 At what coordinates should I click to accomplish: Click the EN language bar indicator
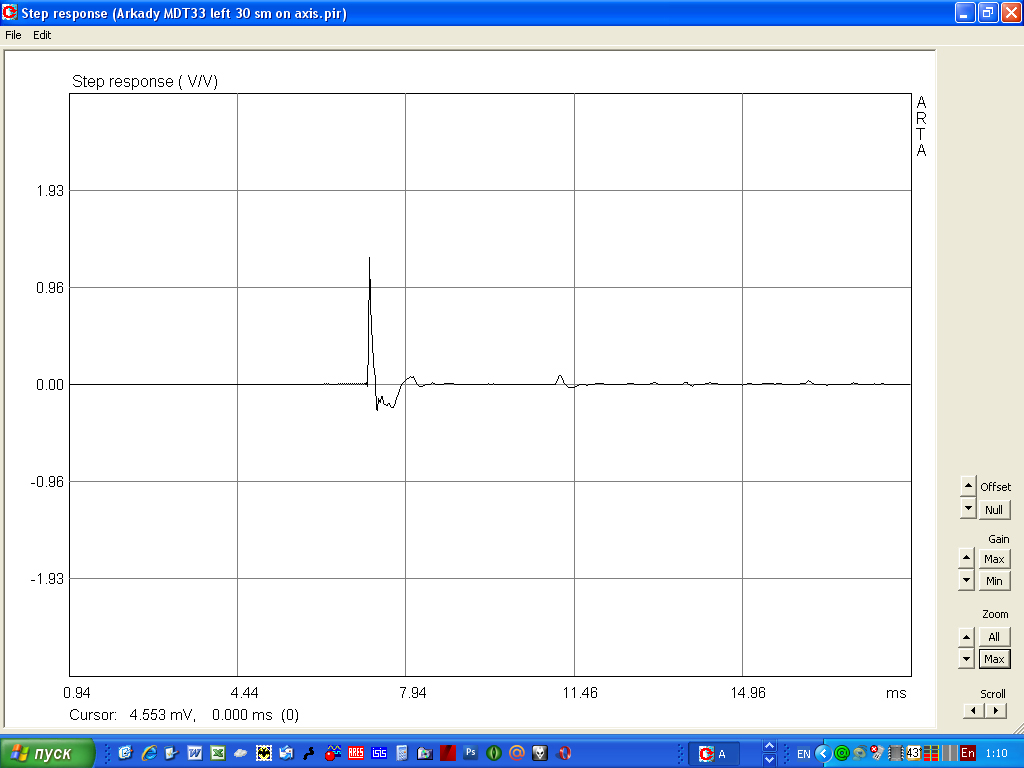tap(803, 754)
